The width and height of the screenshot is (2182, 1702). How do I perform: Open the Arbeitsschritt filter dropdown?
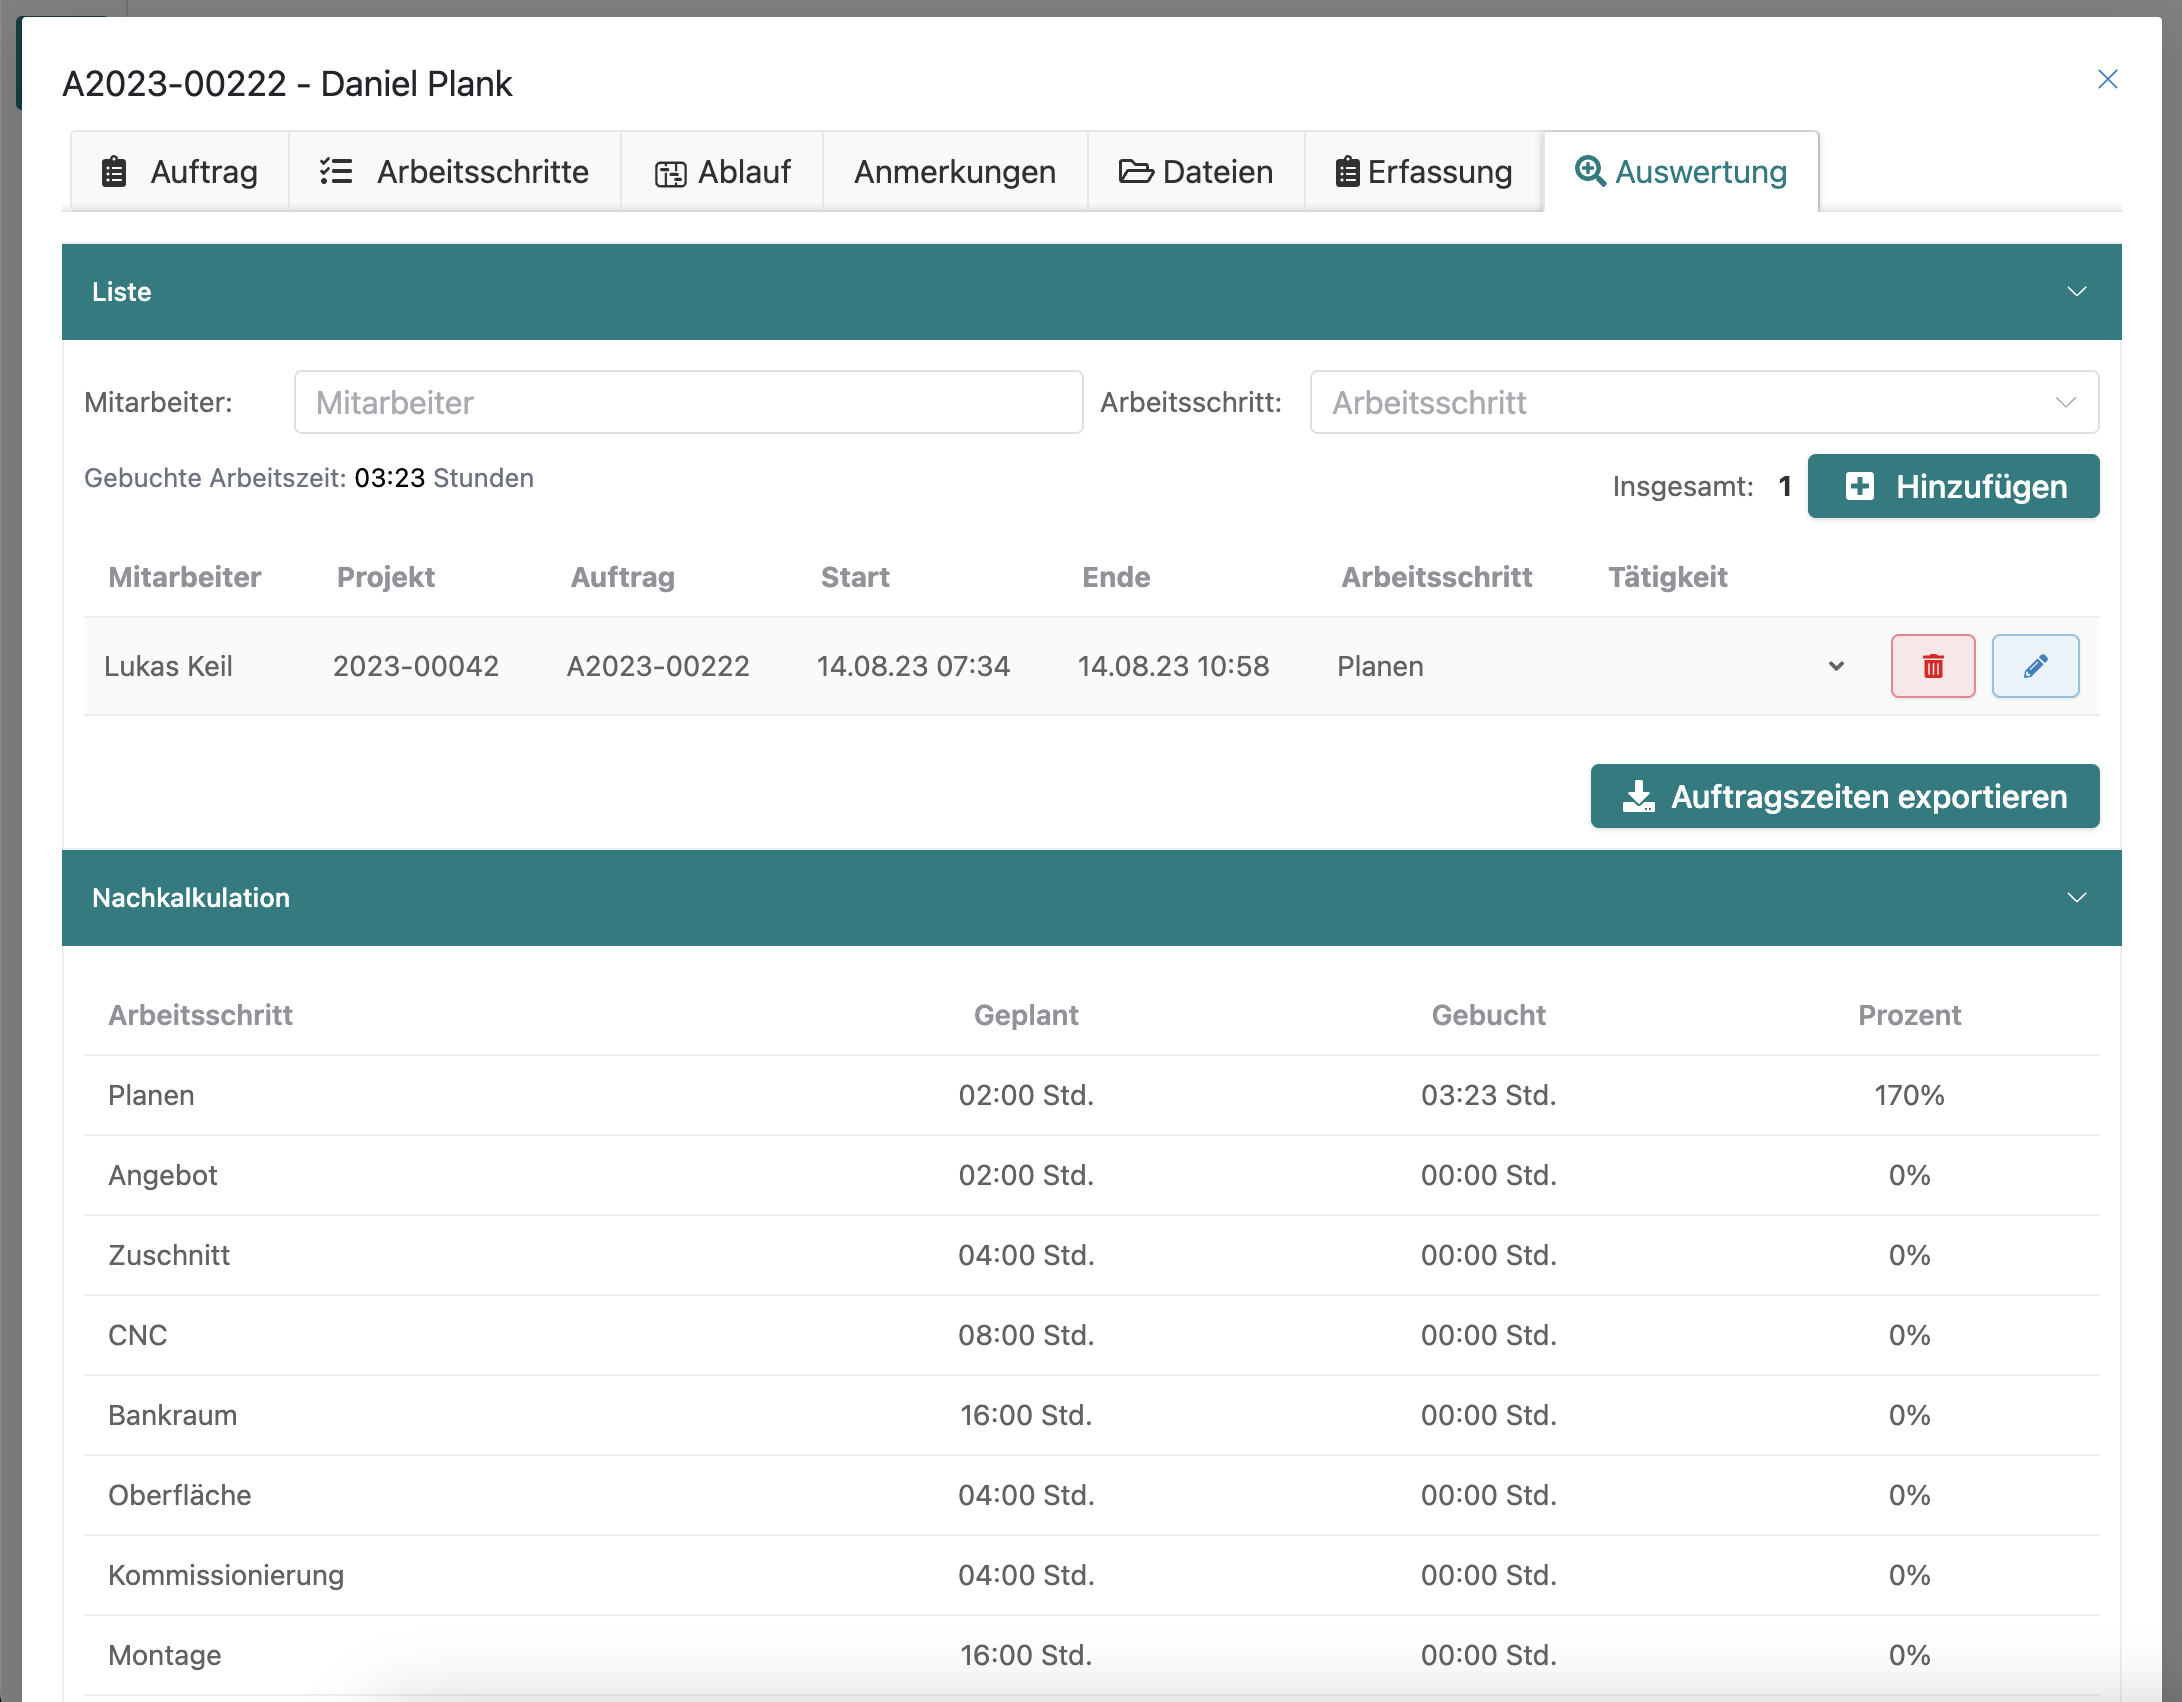(1703, 403)
